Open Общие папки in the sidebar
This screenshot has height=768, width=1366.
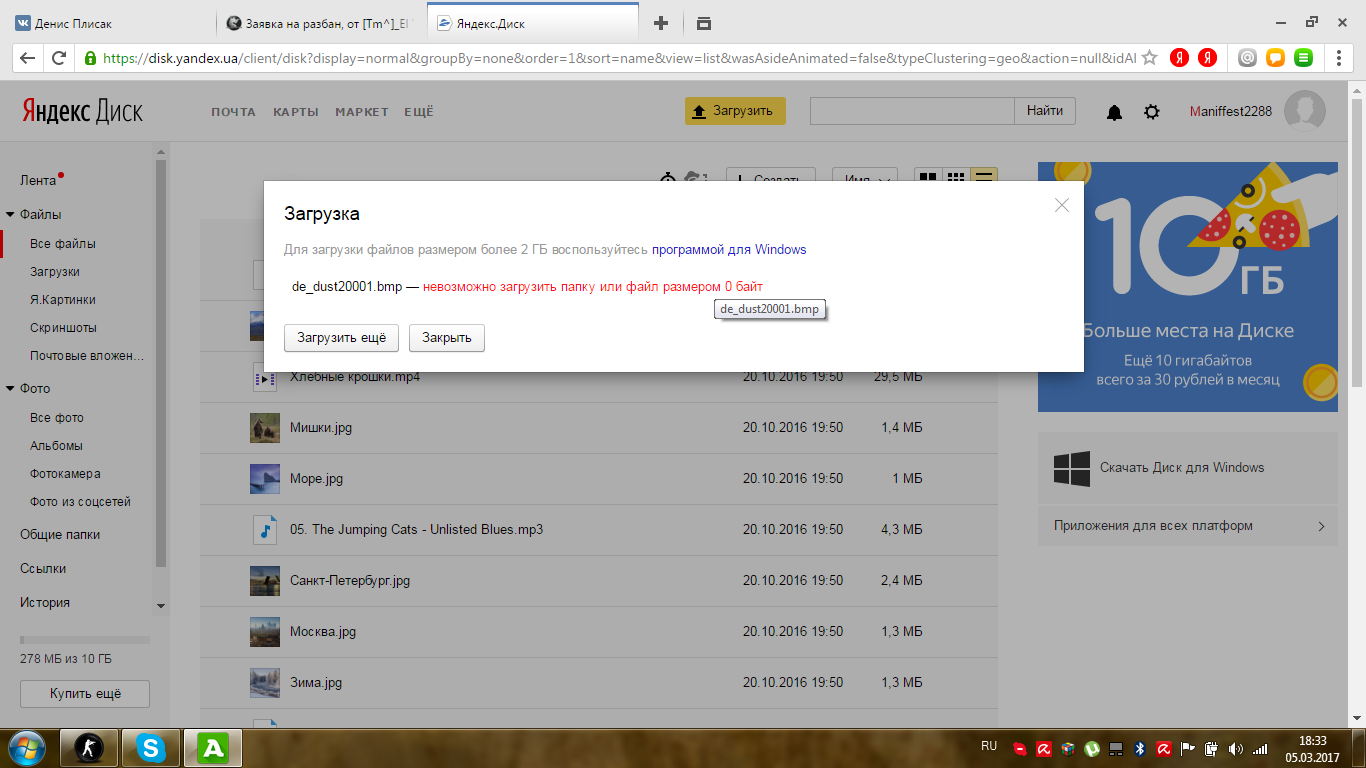(x=60, y=535)
